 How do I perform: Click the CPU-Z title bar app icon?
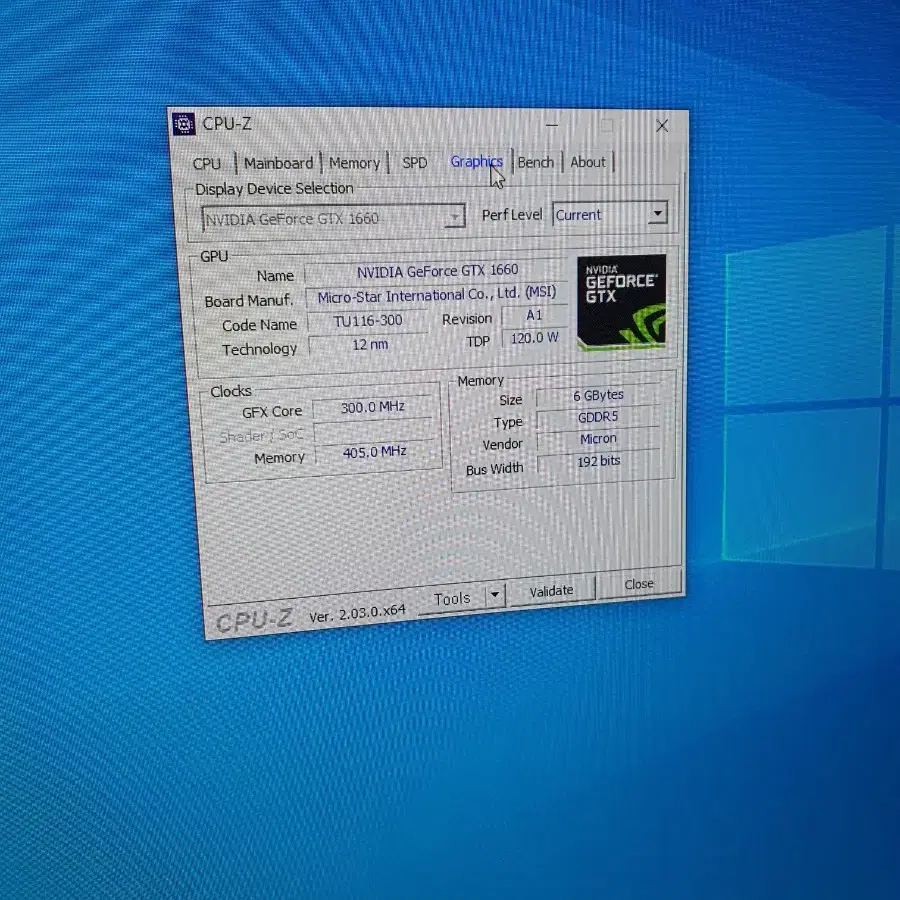[184, 123]
